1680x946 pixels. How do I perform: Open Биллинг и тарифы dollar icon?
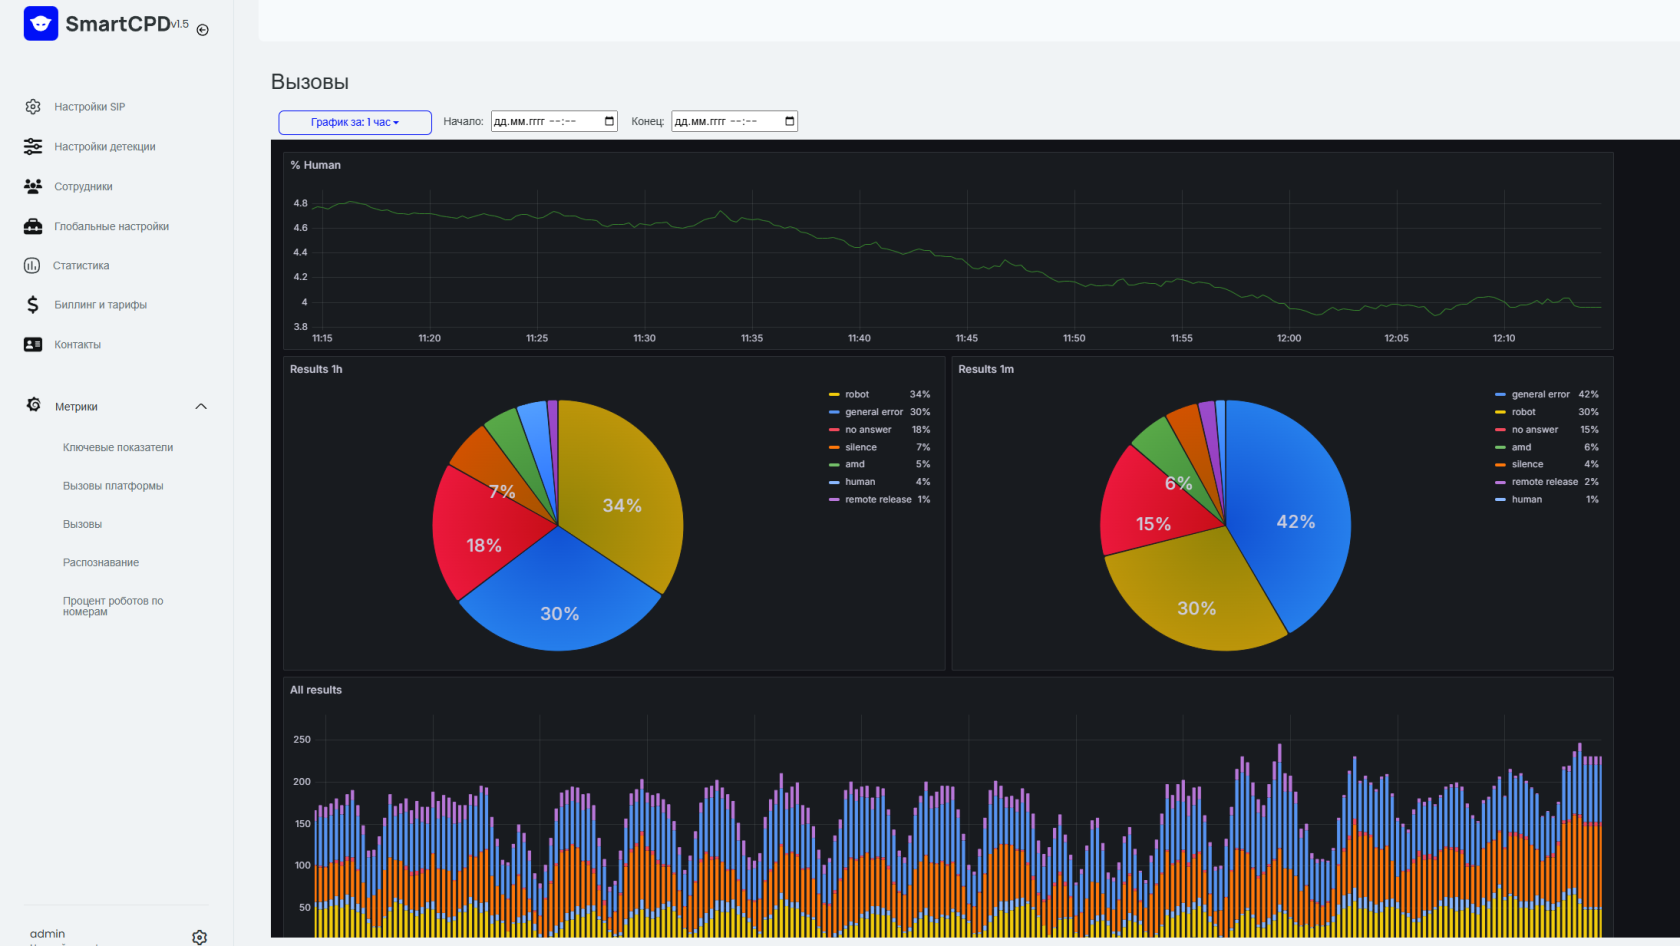pyautogui.click(x=33, y=304)
